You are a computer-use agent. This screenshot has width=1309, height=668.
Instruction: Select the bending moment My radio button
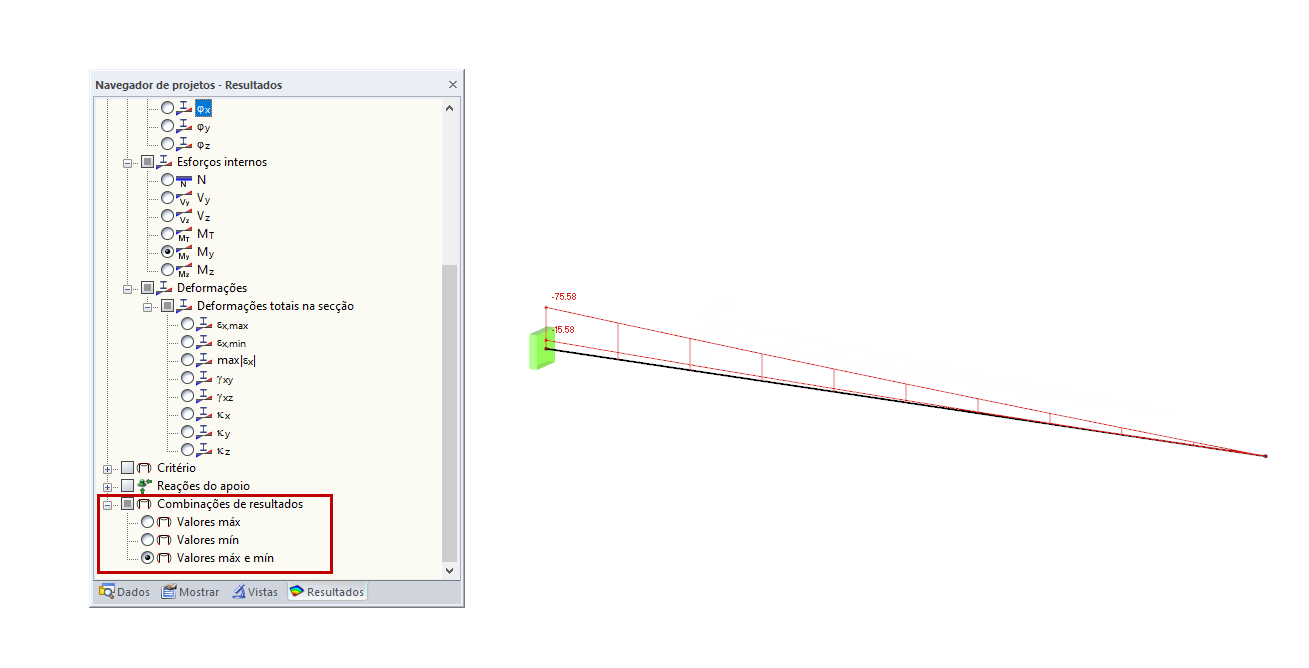tap(167, 252)
